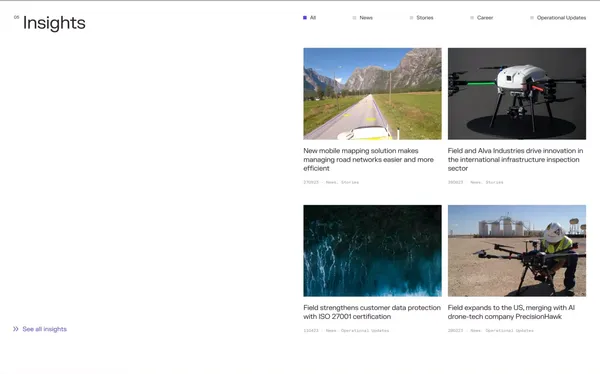Screen dimensions: 600x374
Task: Filter insights by Operational Updates
Action: [558, 18]
